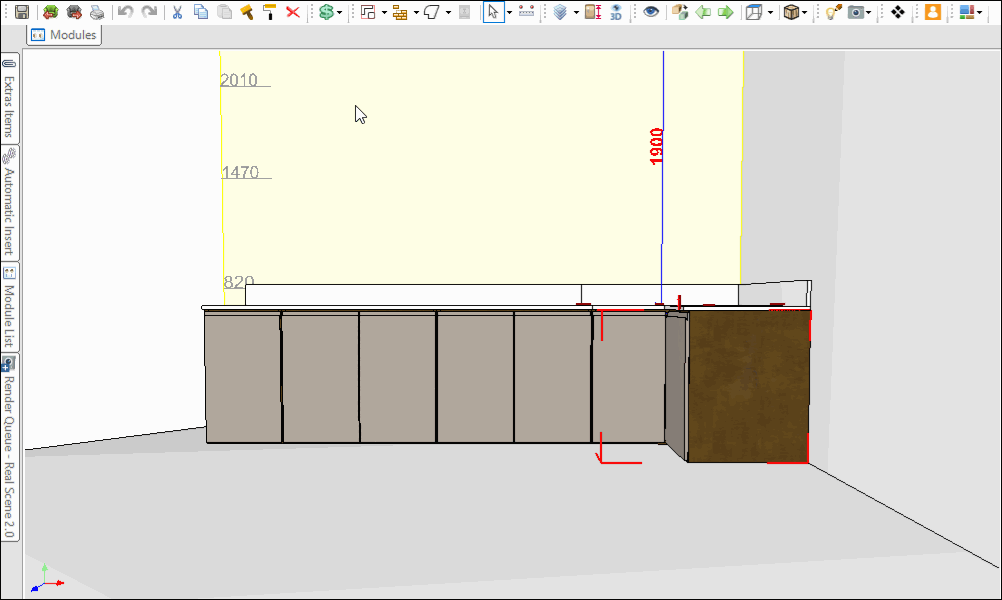Click the 2010 height marker

(239, 80)
